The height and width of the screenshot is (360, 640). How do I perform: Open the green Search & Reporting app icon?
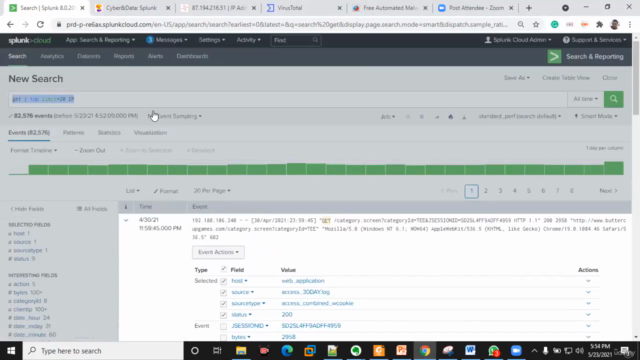coord(554,56)
